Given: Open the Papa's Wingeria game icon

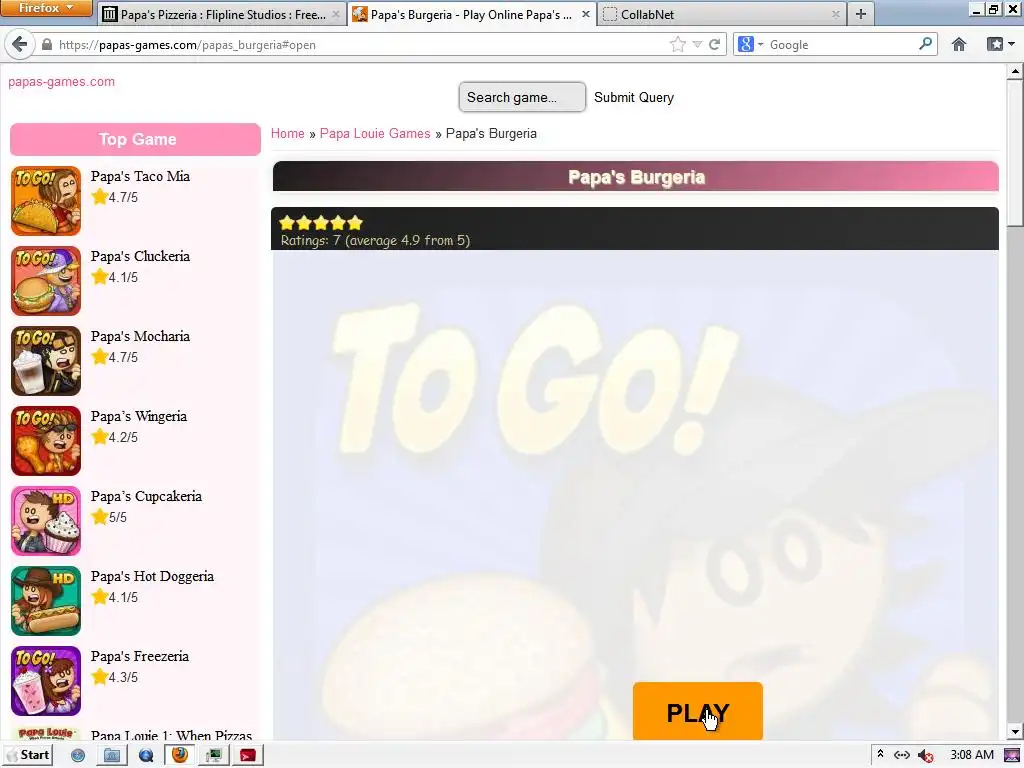Looking at the screenshot, I should pyautogui.click(x=46, y=441).
